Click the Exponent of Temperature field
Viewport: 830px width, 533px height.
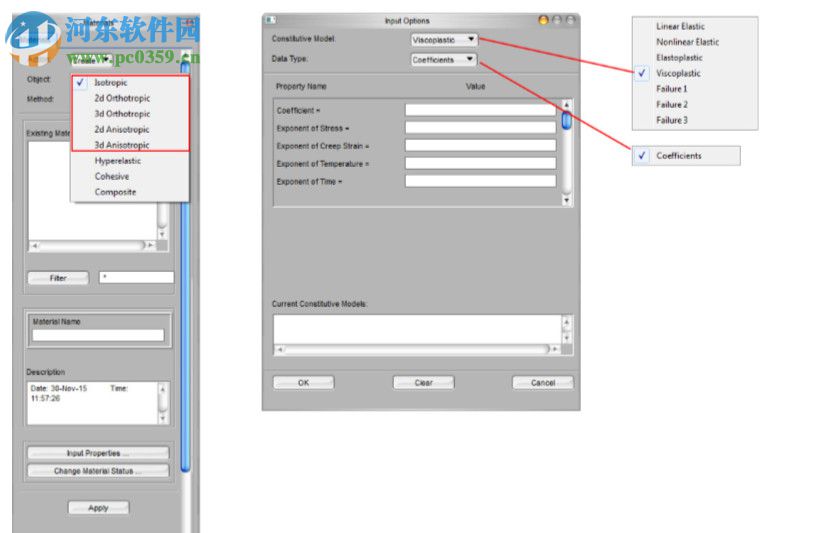481,164
